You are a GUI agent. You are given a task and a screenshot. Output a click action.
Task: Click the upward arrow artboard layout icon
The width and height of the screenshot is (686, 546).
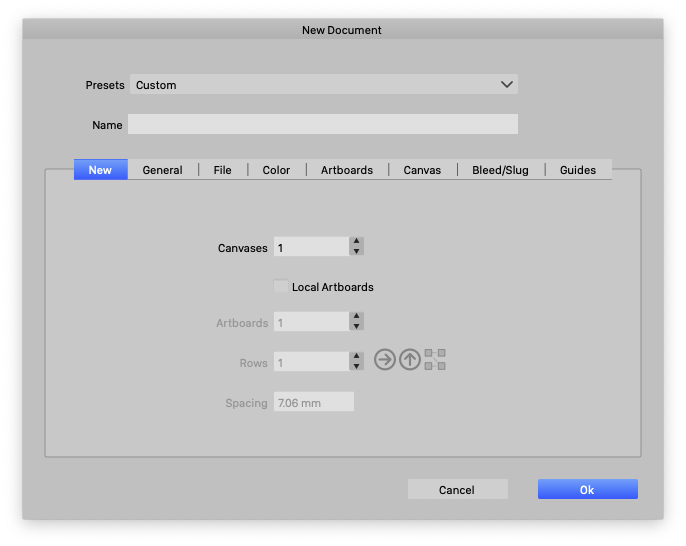410,360
